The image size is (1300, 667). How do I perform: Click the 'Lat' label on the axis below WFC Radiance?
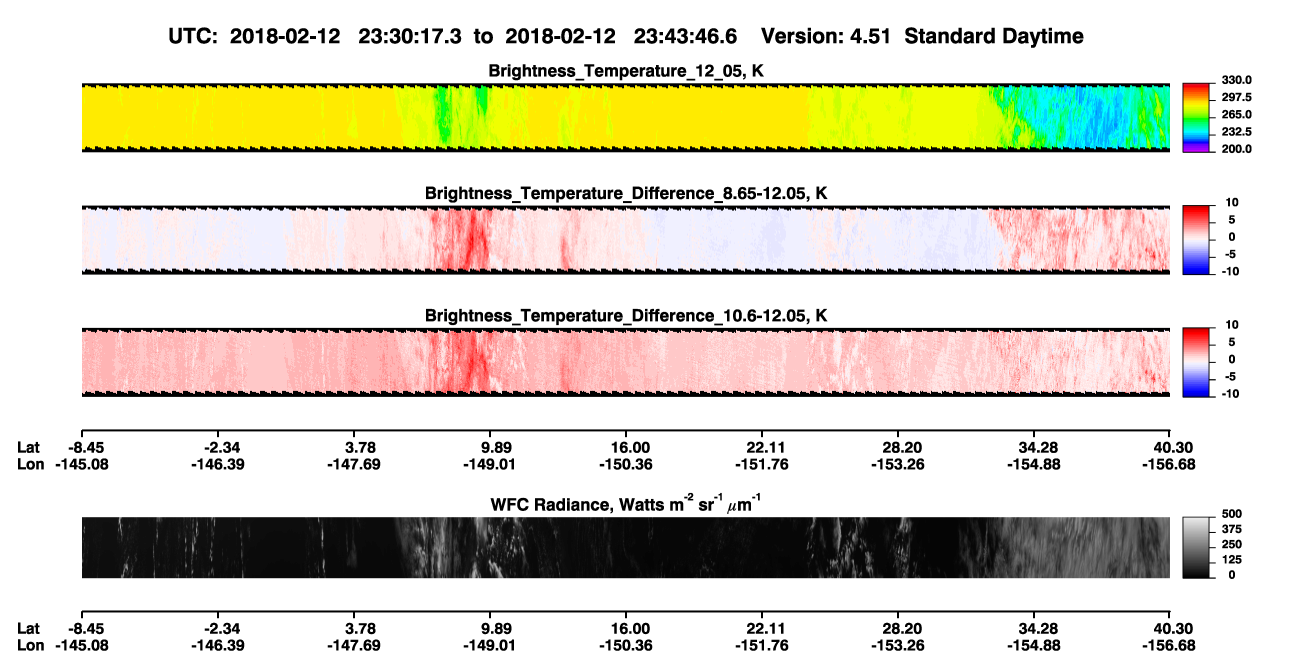(x=30, y=628)
